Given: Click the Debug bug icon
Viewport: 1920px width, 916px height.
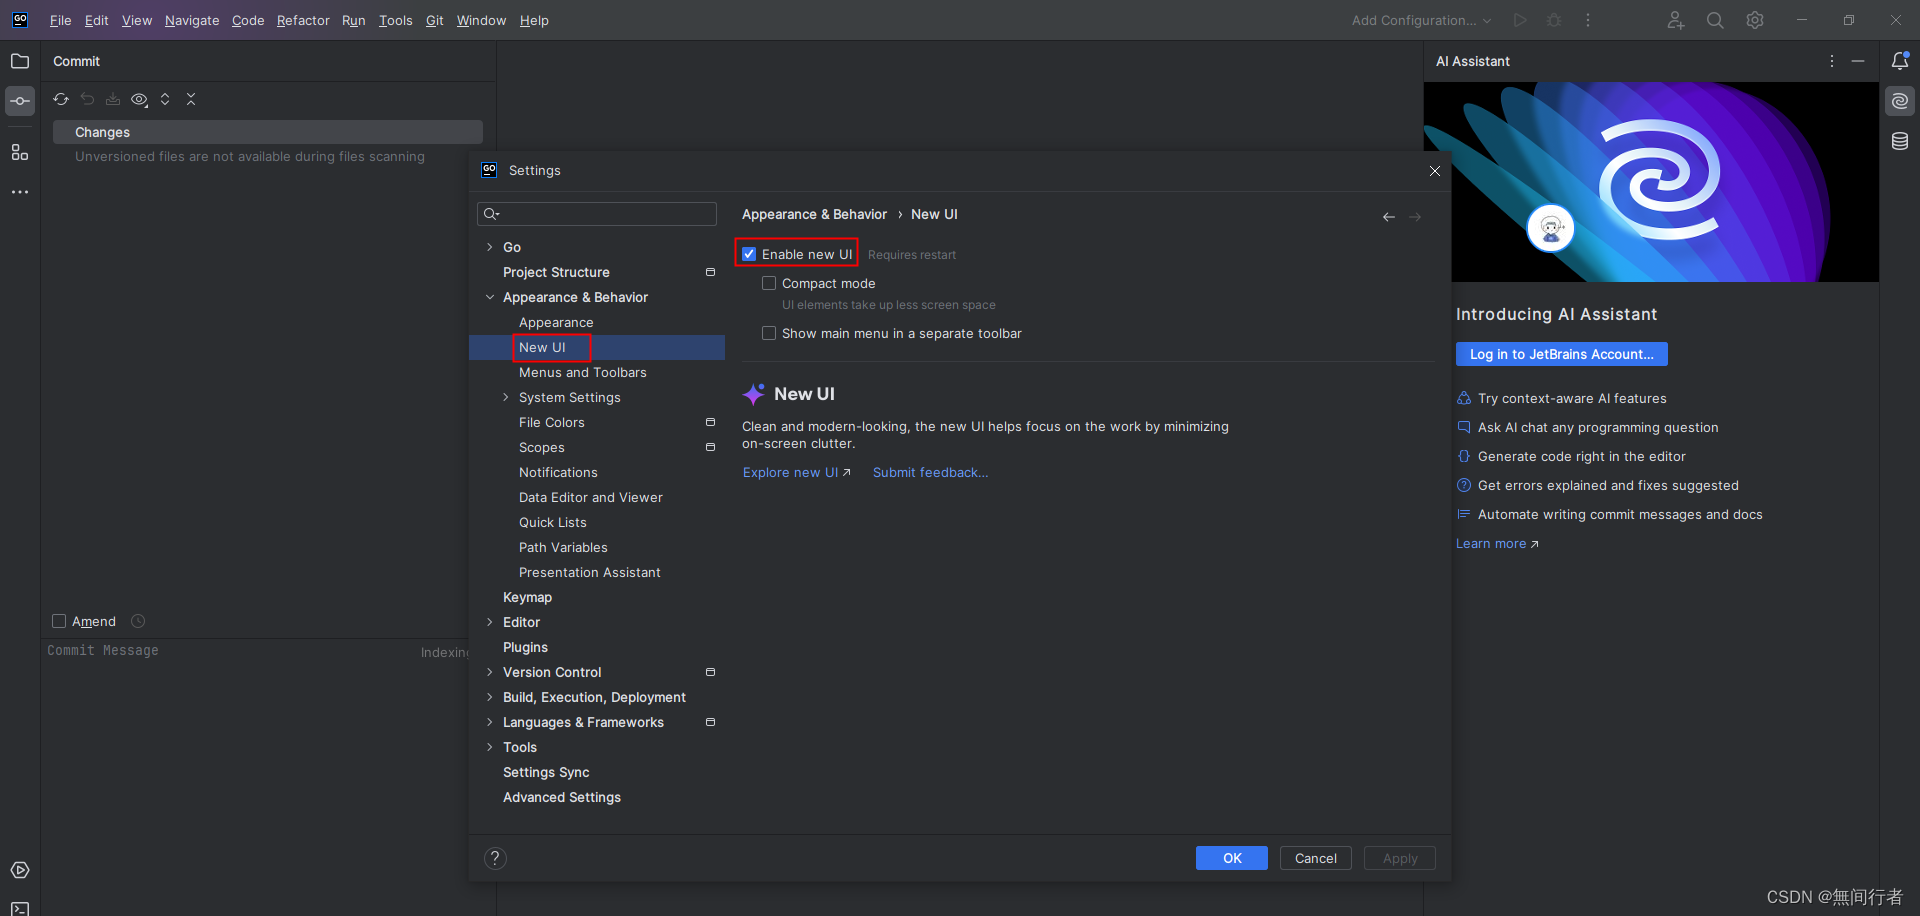Looking at the screenshot, I should click(x=1554, y=20).
